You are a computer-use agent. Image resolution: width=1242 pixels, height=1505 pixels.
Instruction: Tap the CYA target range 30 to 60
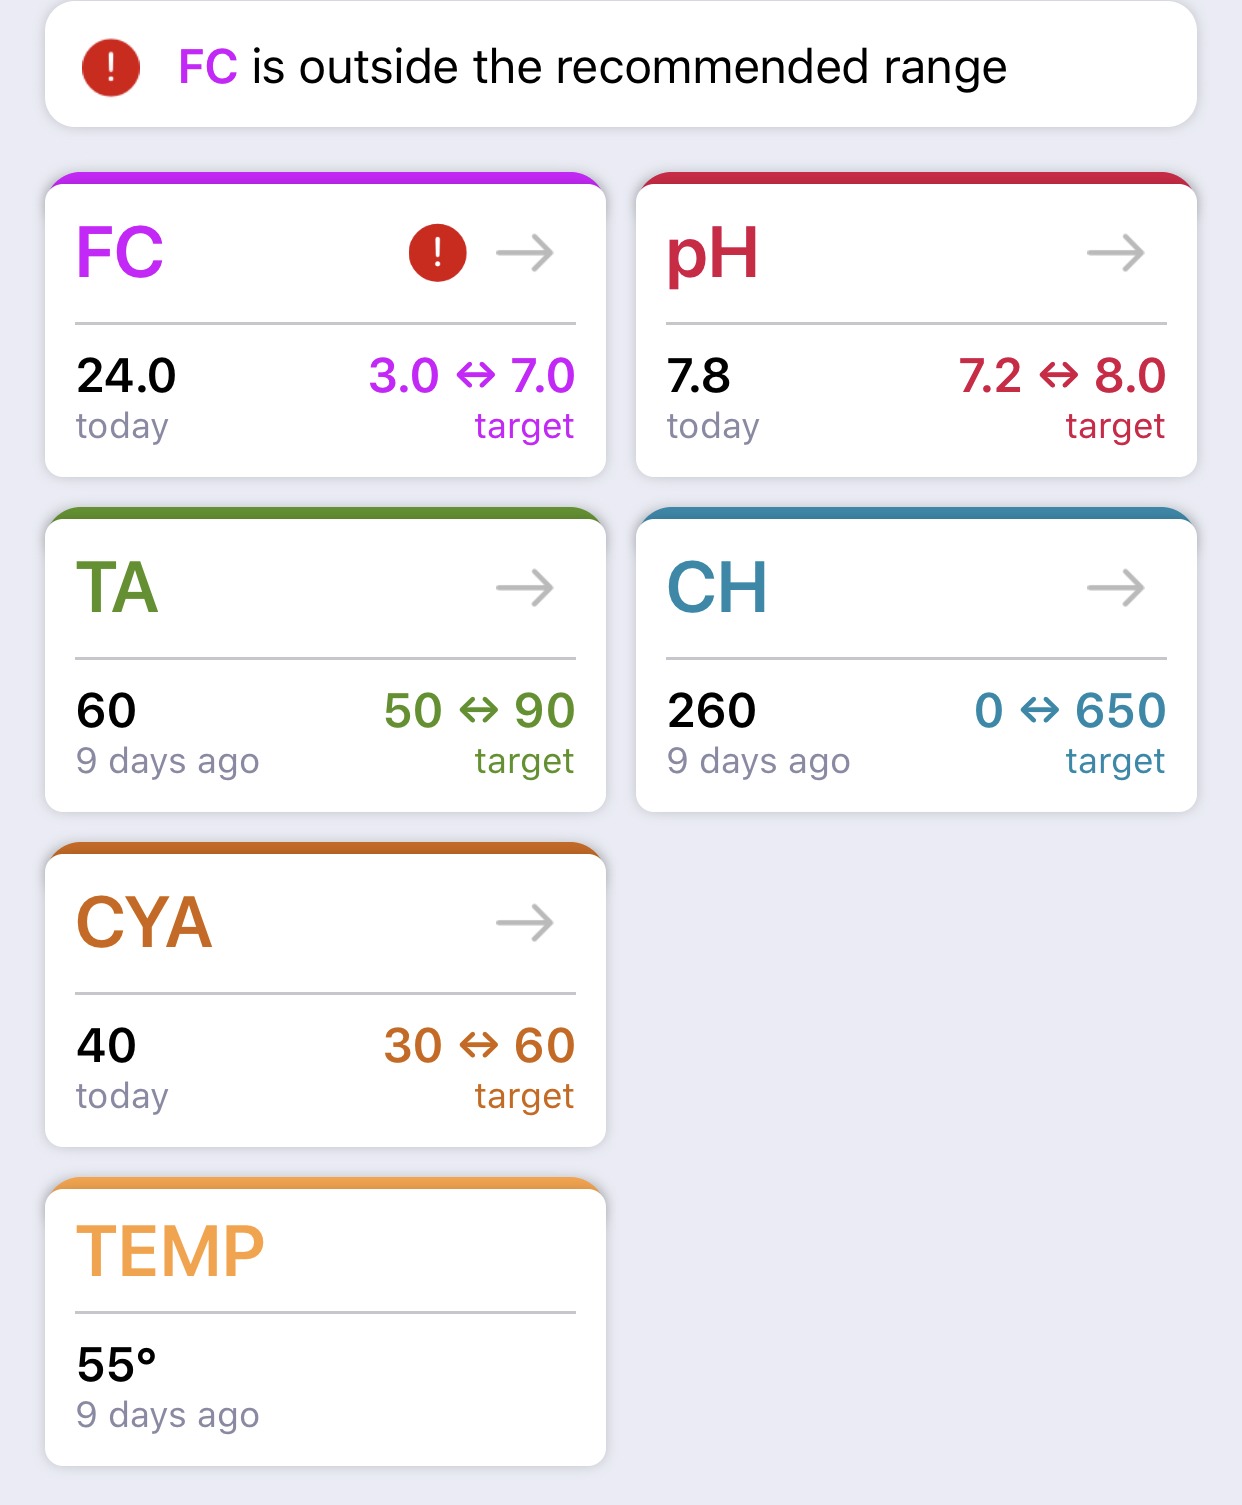[480, 1046]
